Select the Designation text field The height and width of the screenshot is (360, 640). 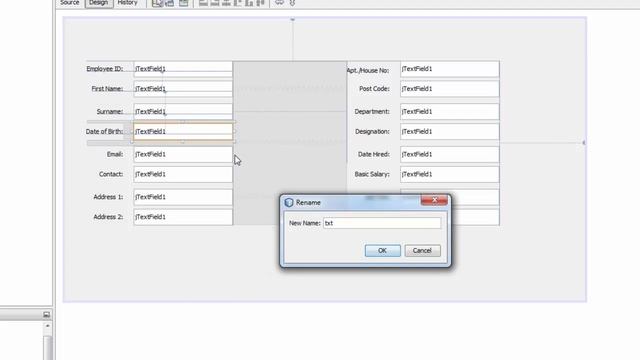(x=449, y=131)
